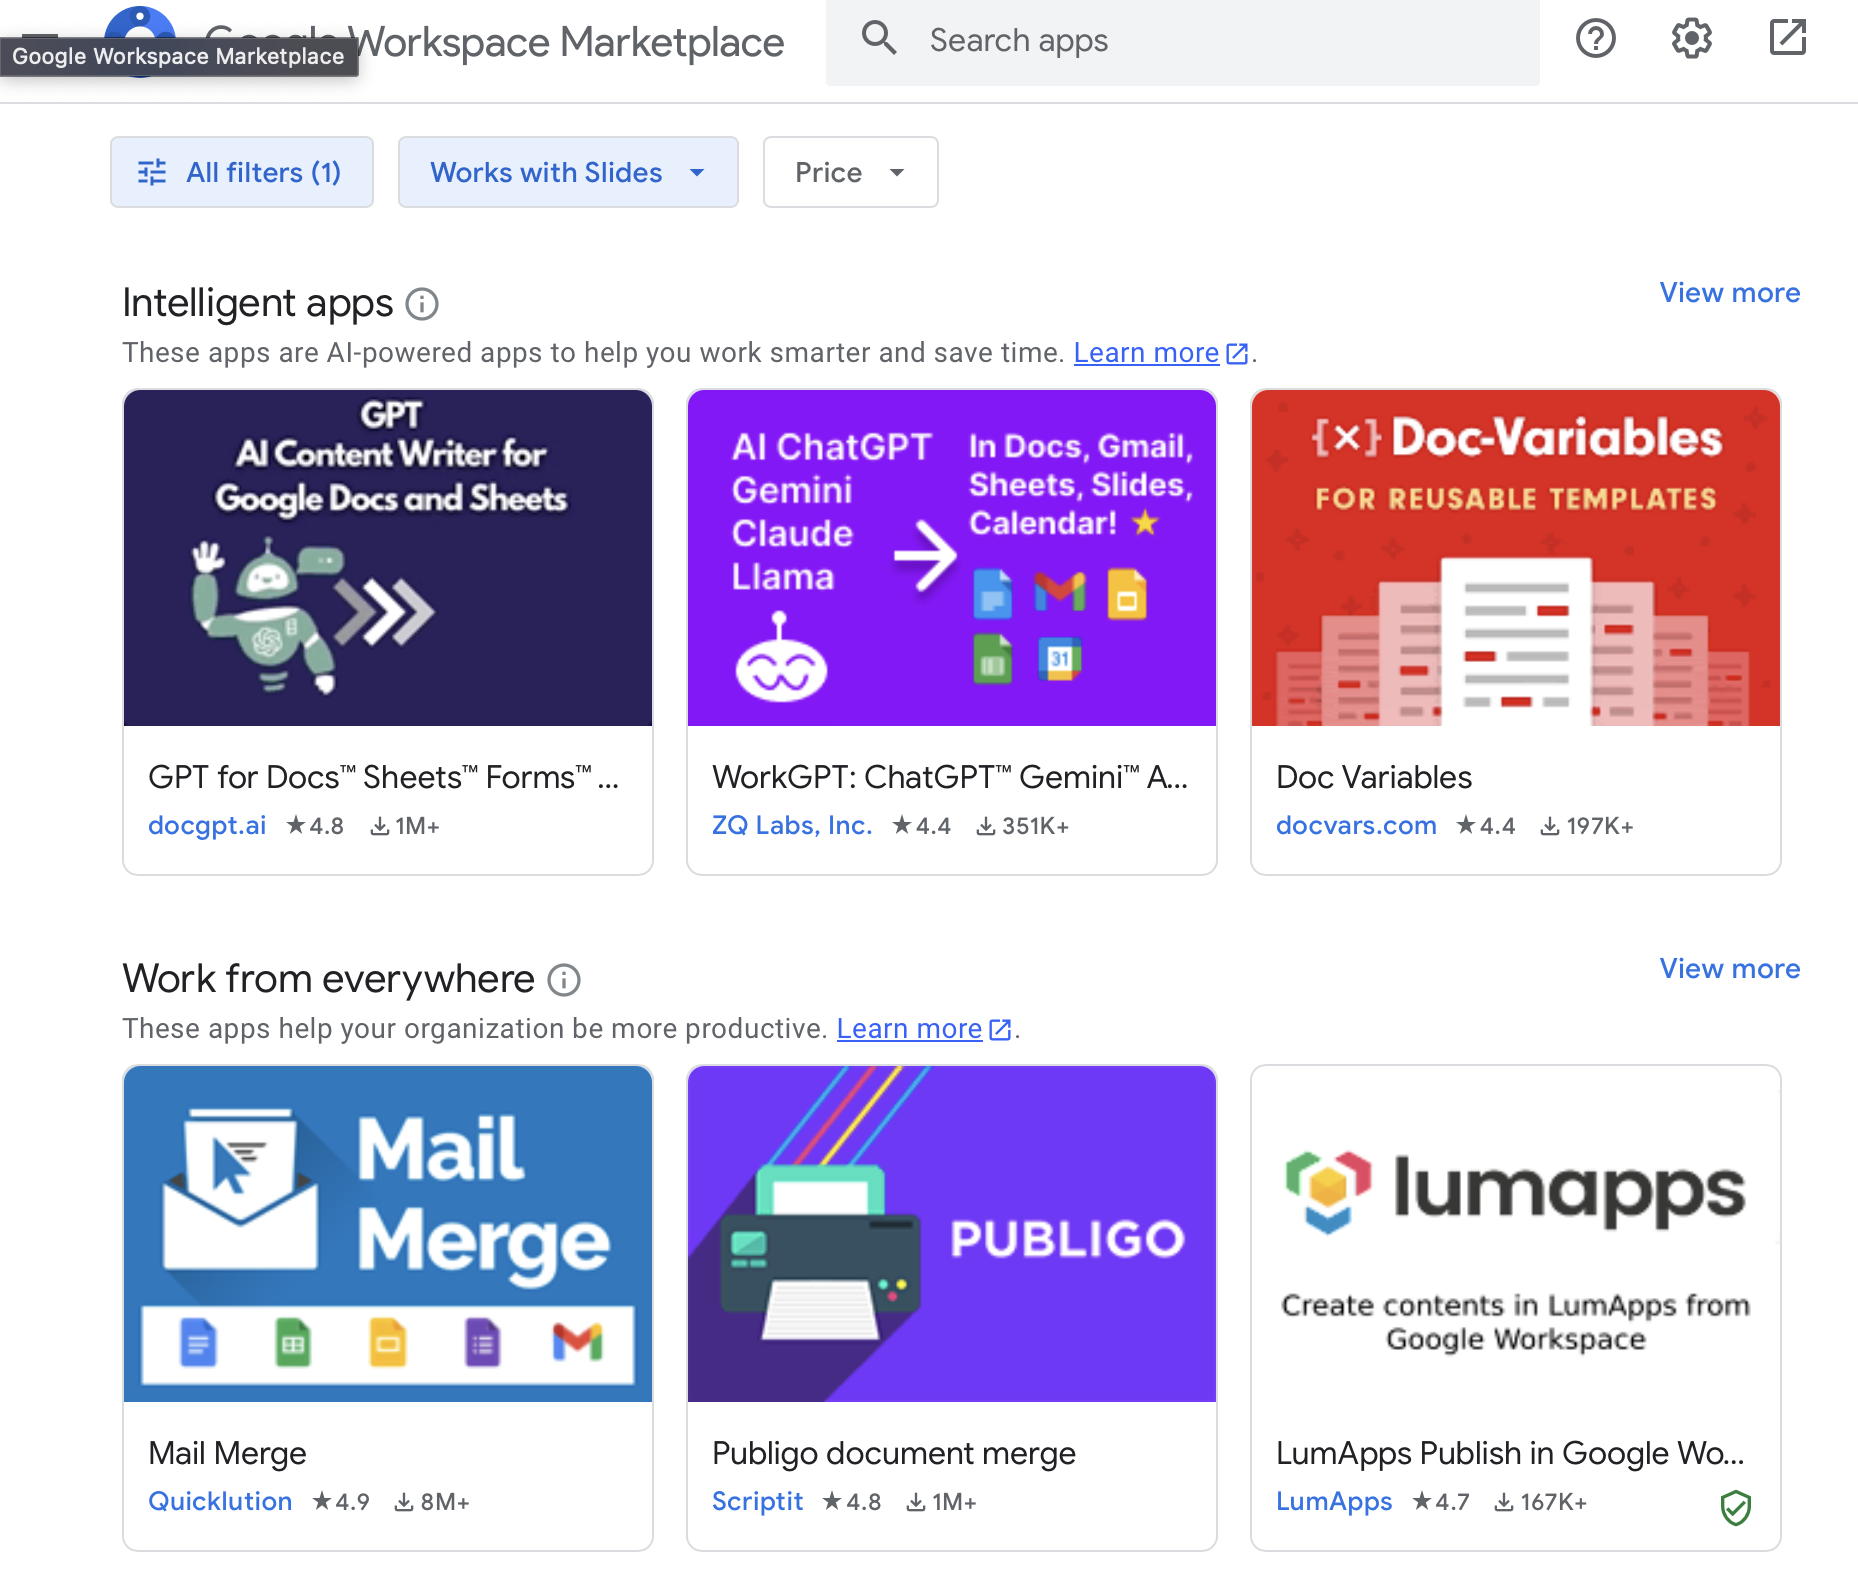
Task: Click the Mail Merge app title
Action: click(x=227, y=1453)
